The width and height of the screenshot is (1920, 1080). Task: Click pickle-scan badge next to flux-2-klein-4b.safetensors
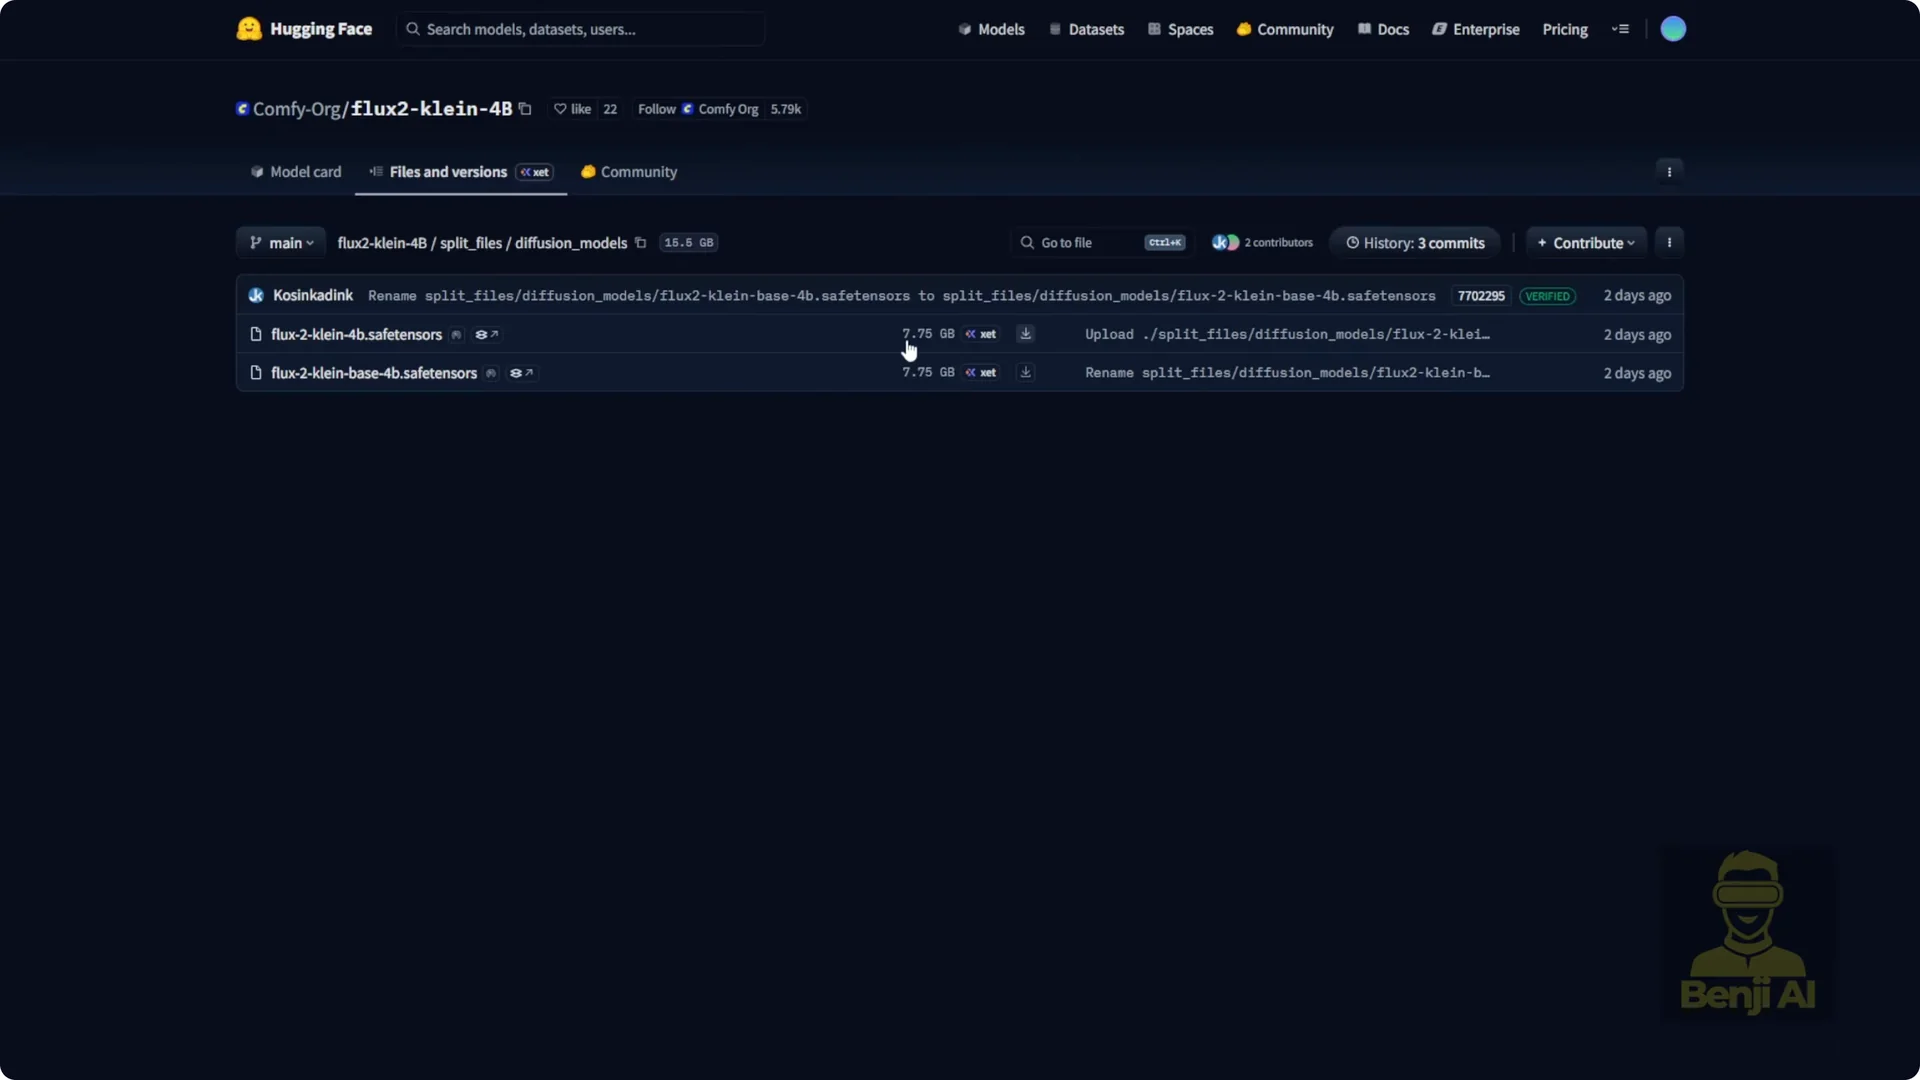(456, 335)
